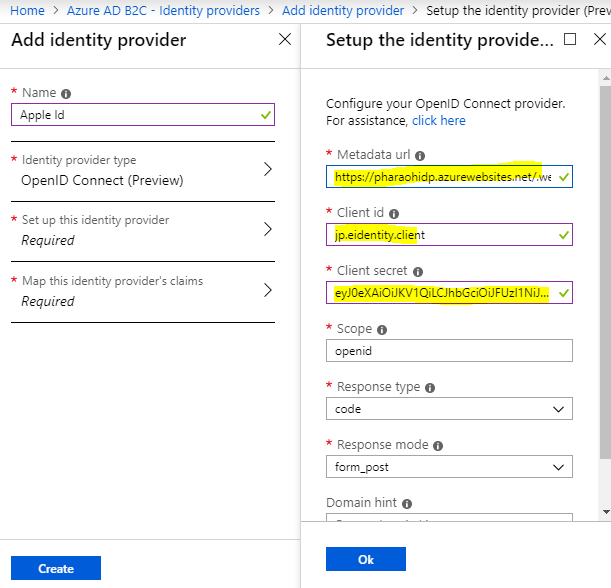Click the Setup the identity provider breadcrumb text
611x588 pixels.
[518, 11]
